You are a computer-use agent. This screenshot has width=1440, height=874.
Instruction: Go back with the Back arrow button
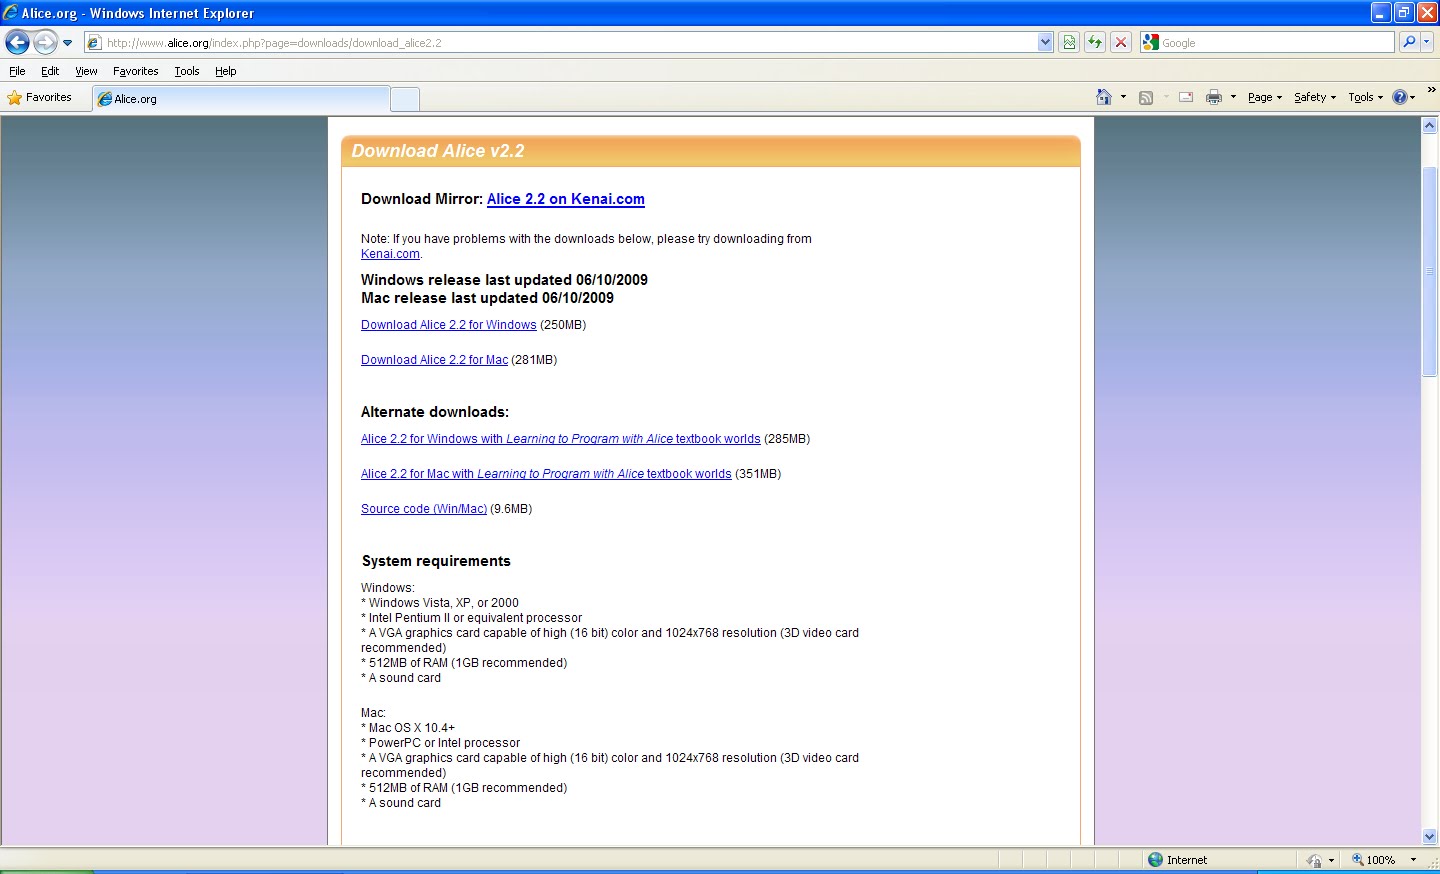point(17,42)
